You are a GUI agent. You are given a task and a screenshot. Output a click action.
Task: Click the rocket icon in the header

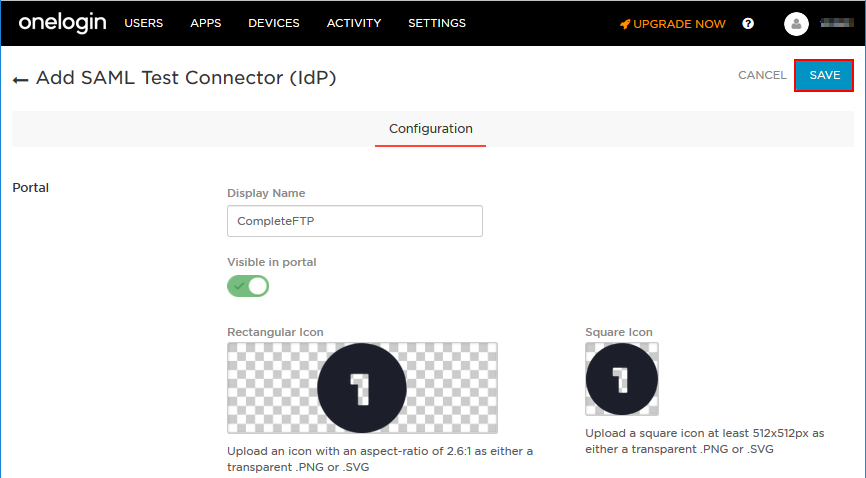tap(625, 24)
